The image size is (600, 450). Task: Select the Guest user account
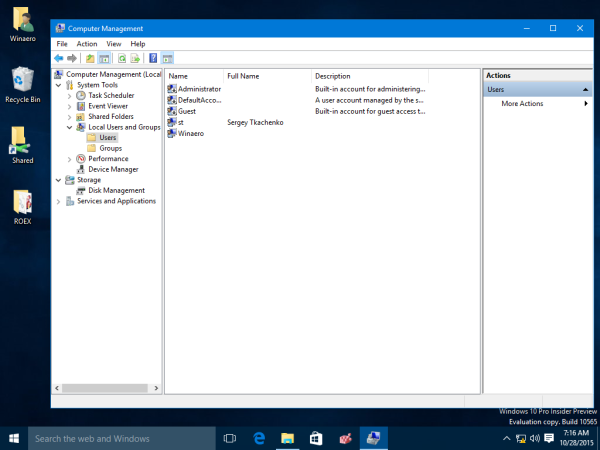pyautogui.click(x=186, y=111)
